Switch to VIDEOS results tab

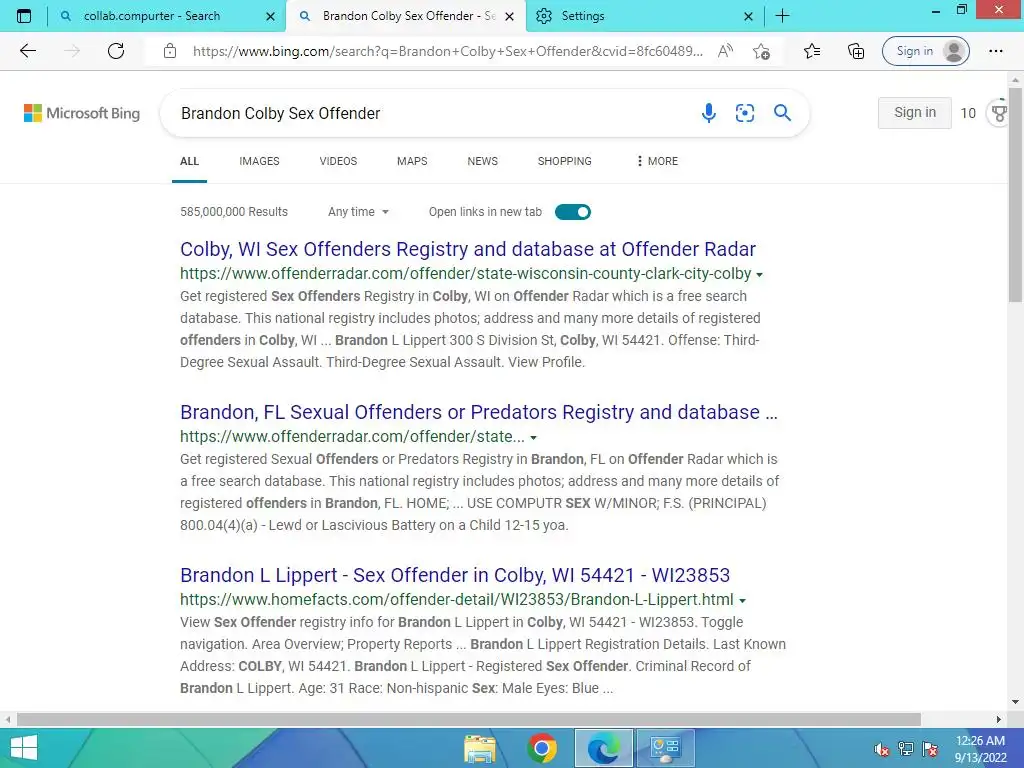(x=338, y=161)
